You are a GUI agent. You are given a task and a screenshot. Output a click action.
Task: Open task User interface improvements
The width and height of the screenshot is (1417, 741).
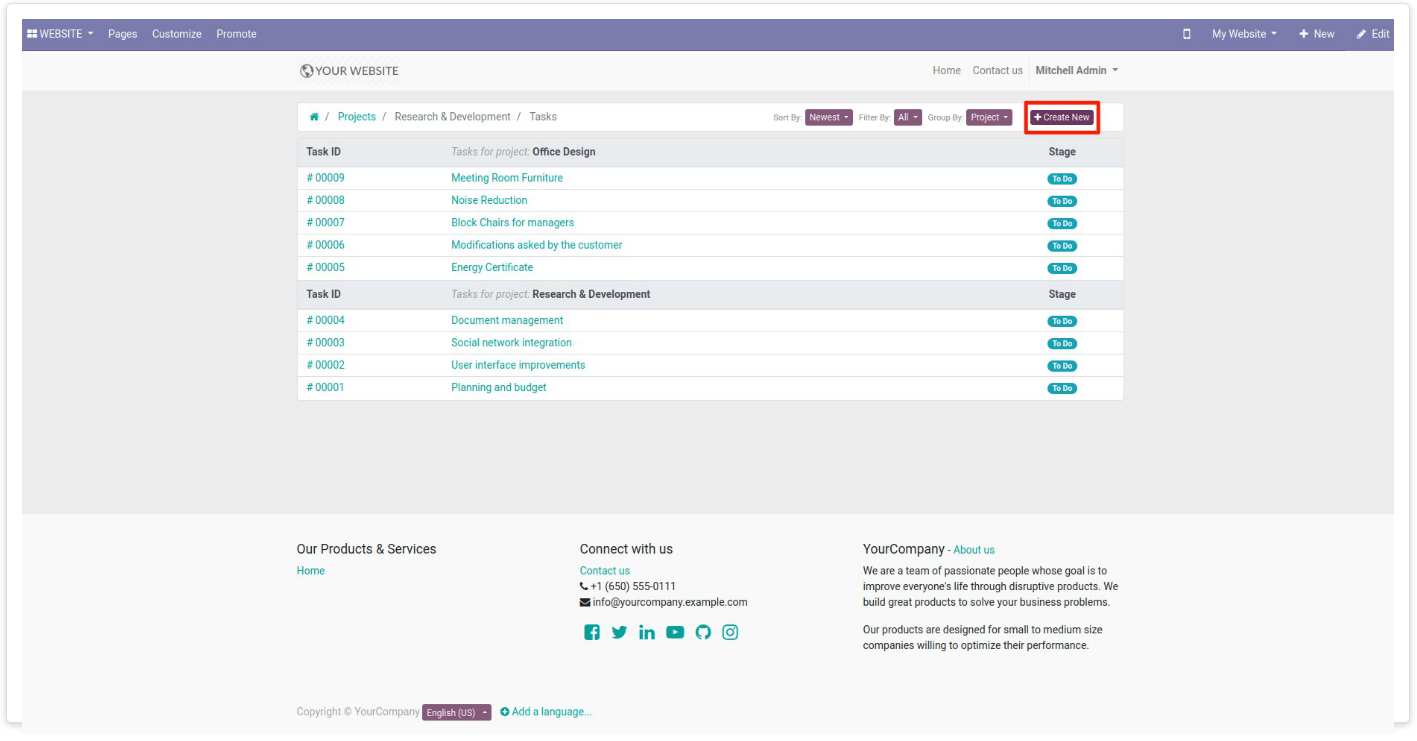[x=518, y=365]
